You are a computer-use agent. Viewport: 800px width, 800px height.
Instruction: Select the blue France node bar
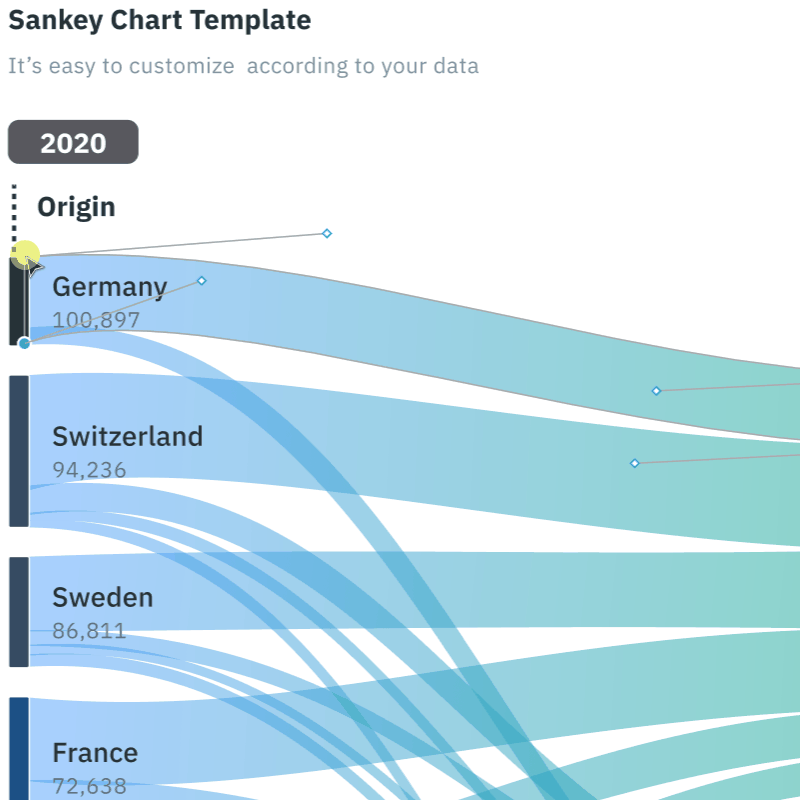[19, 748]
